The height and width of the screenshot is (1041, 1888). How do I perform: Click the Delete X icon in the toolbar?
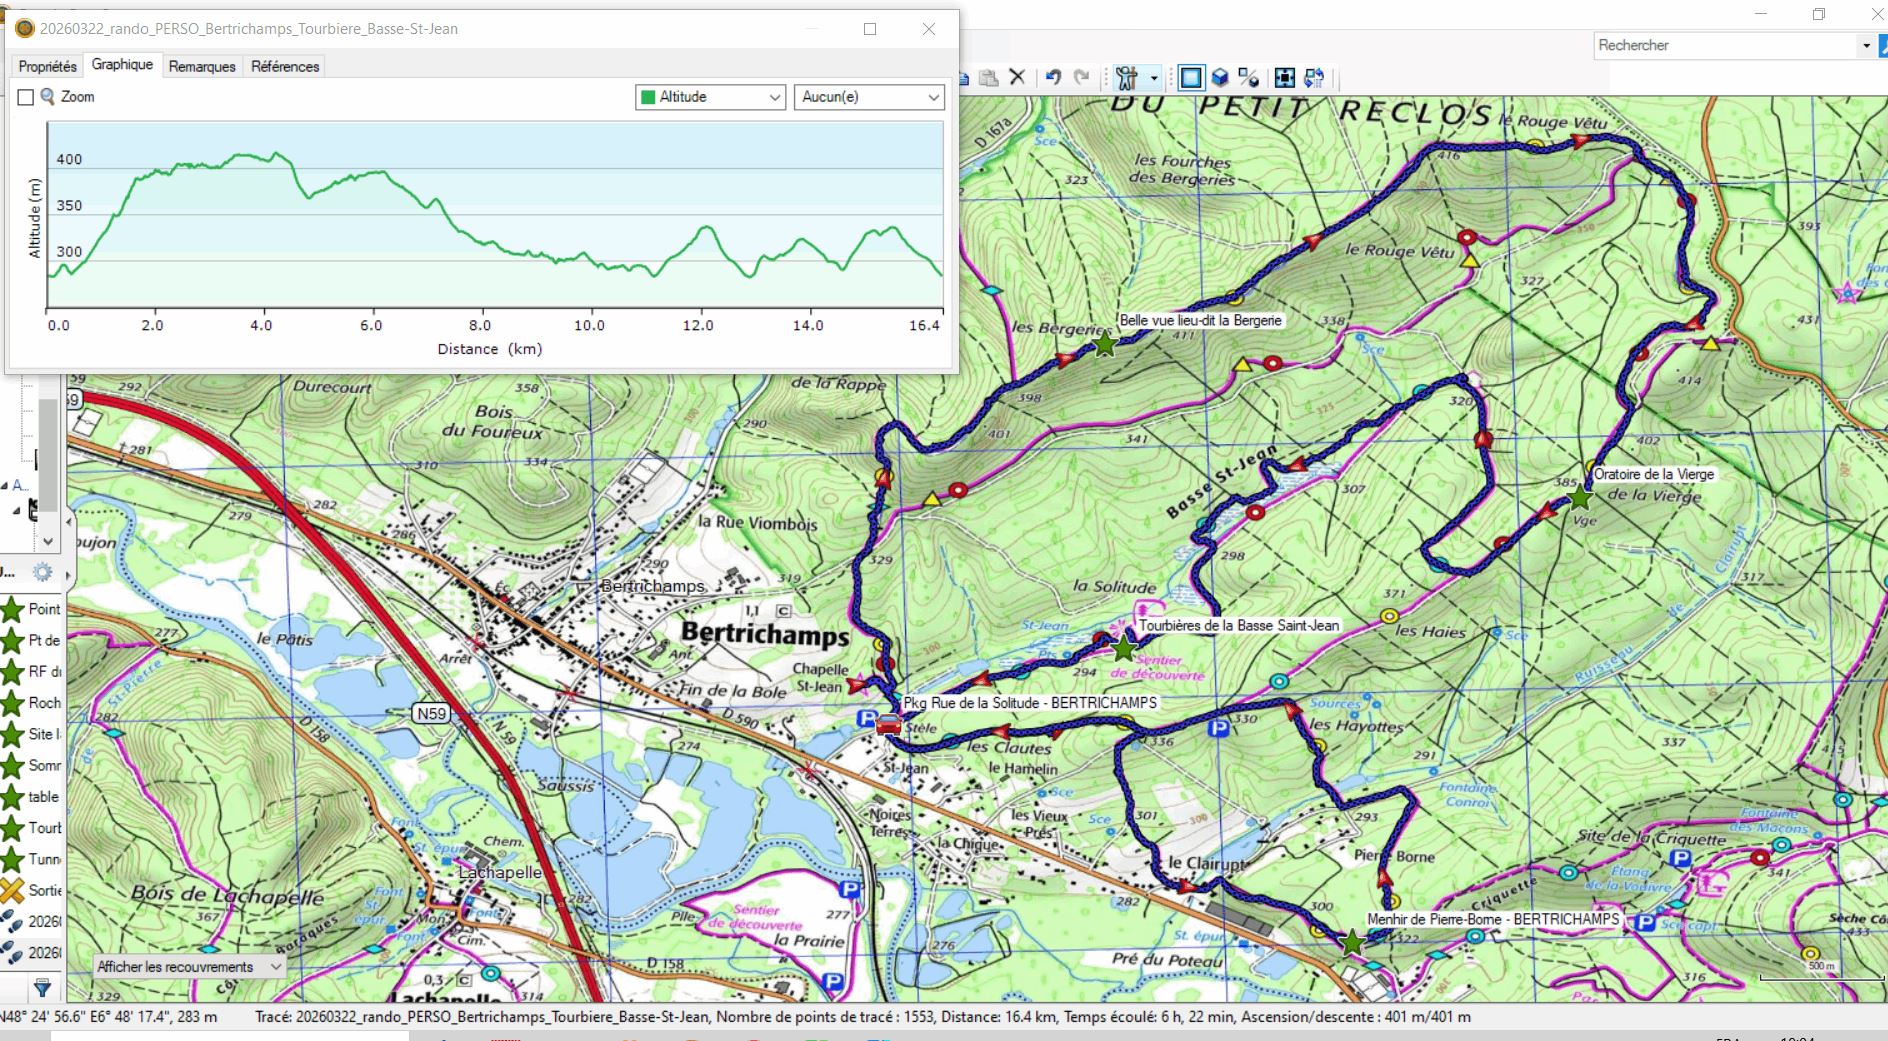coord(1018,77)
